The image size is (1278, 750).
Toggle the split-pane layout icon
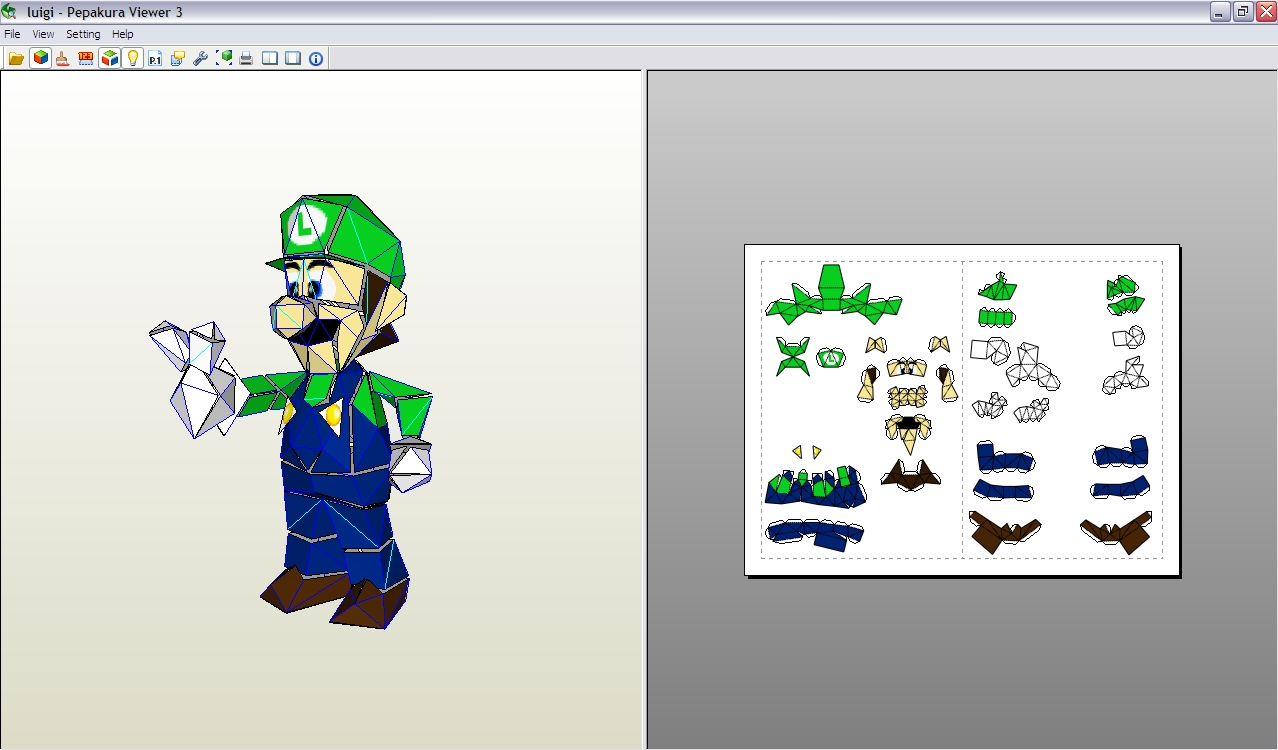[x=269, y=58]
